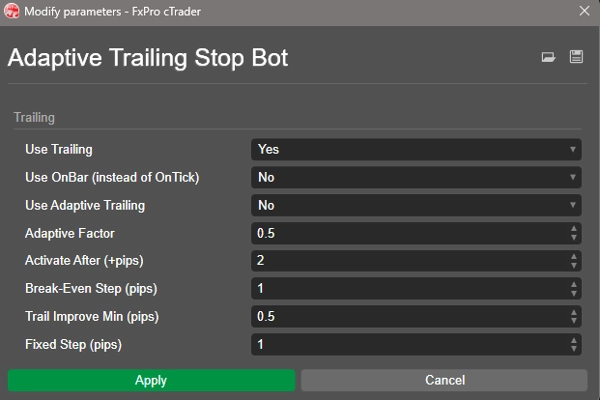
Task: Click the FxPro cTrader logo in title bar
Action: 11,11
